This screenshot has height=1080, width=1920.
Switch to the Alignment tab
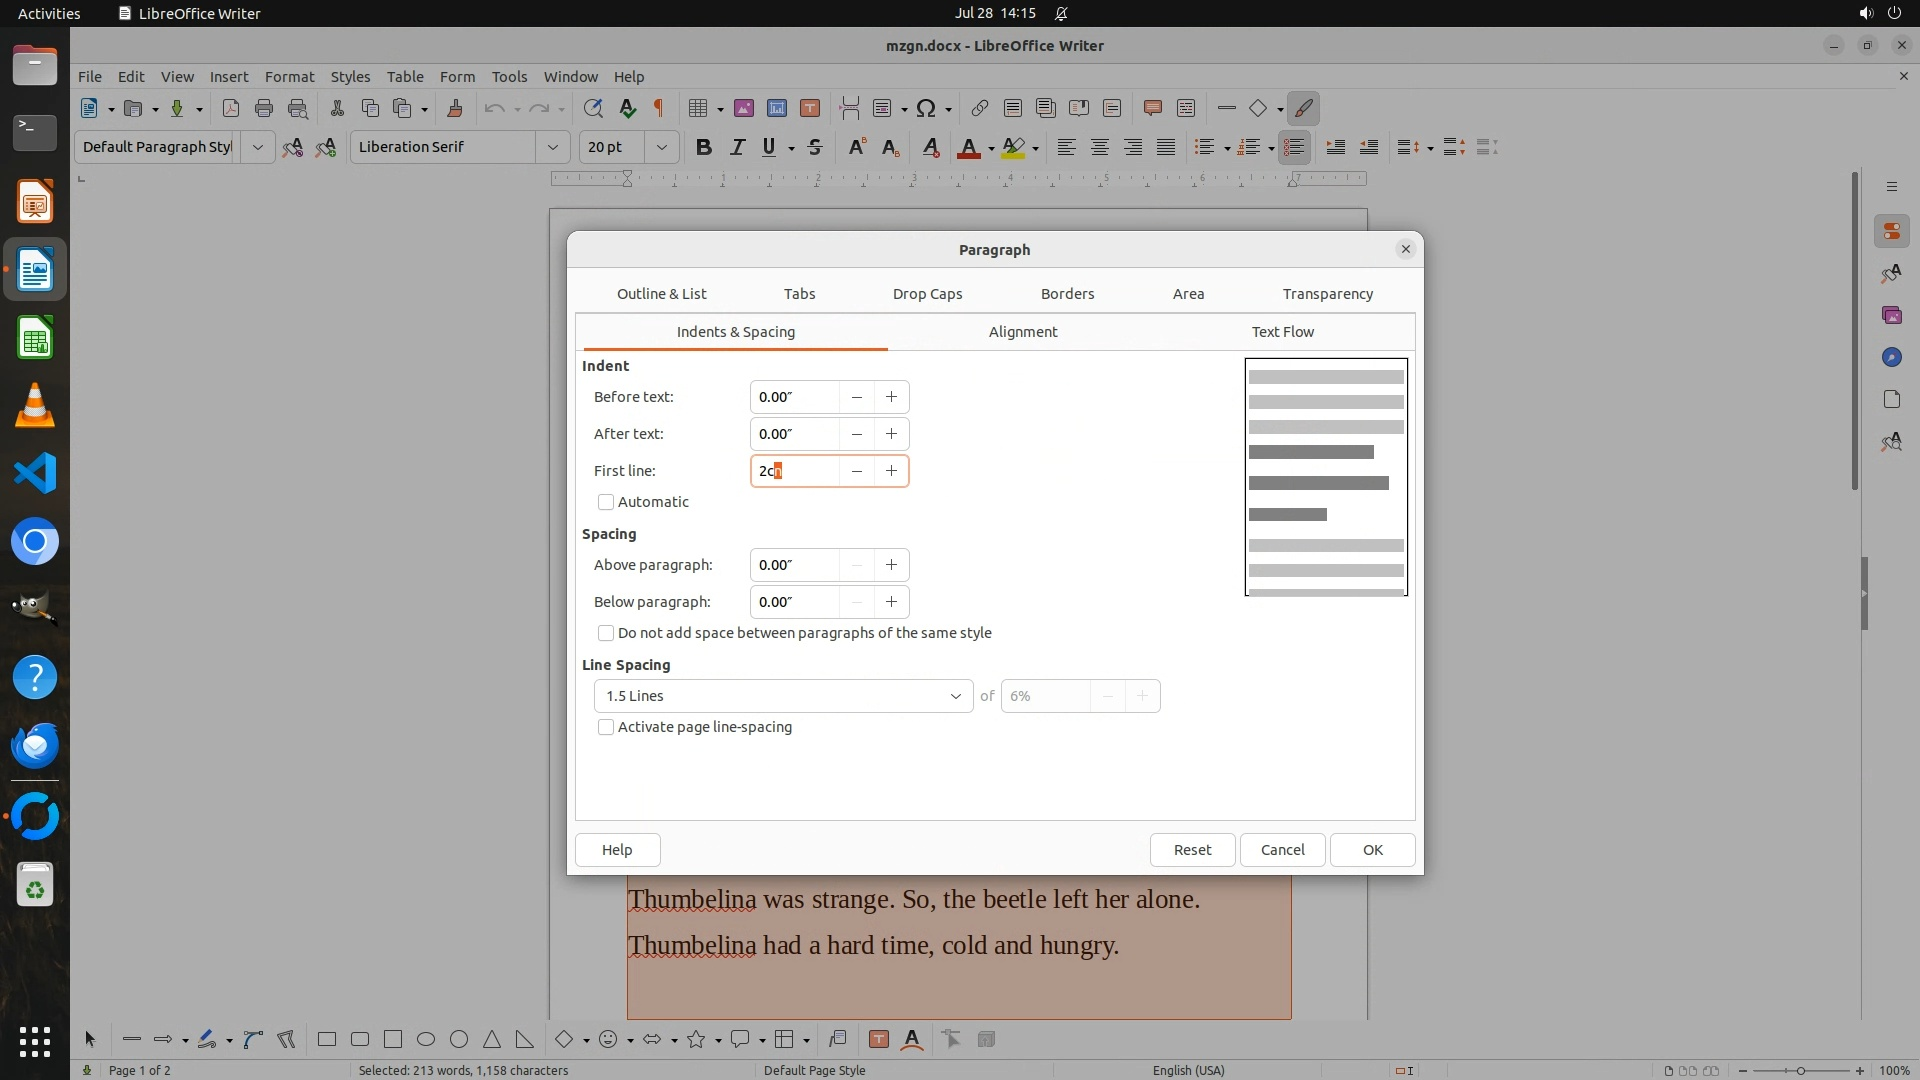1022,332
